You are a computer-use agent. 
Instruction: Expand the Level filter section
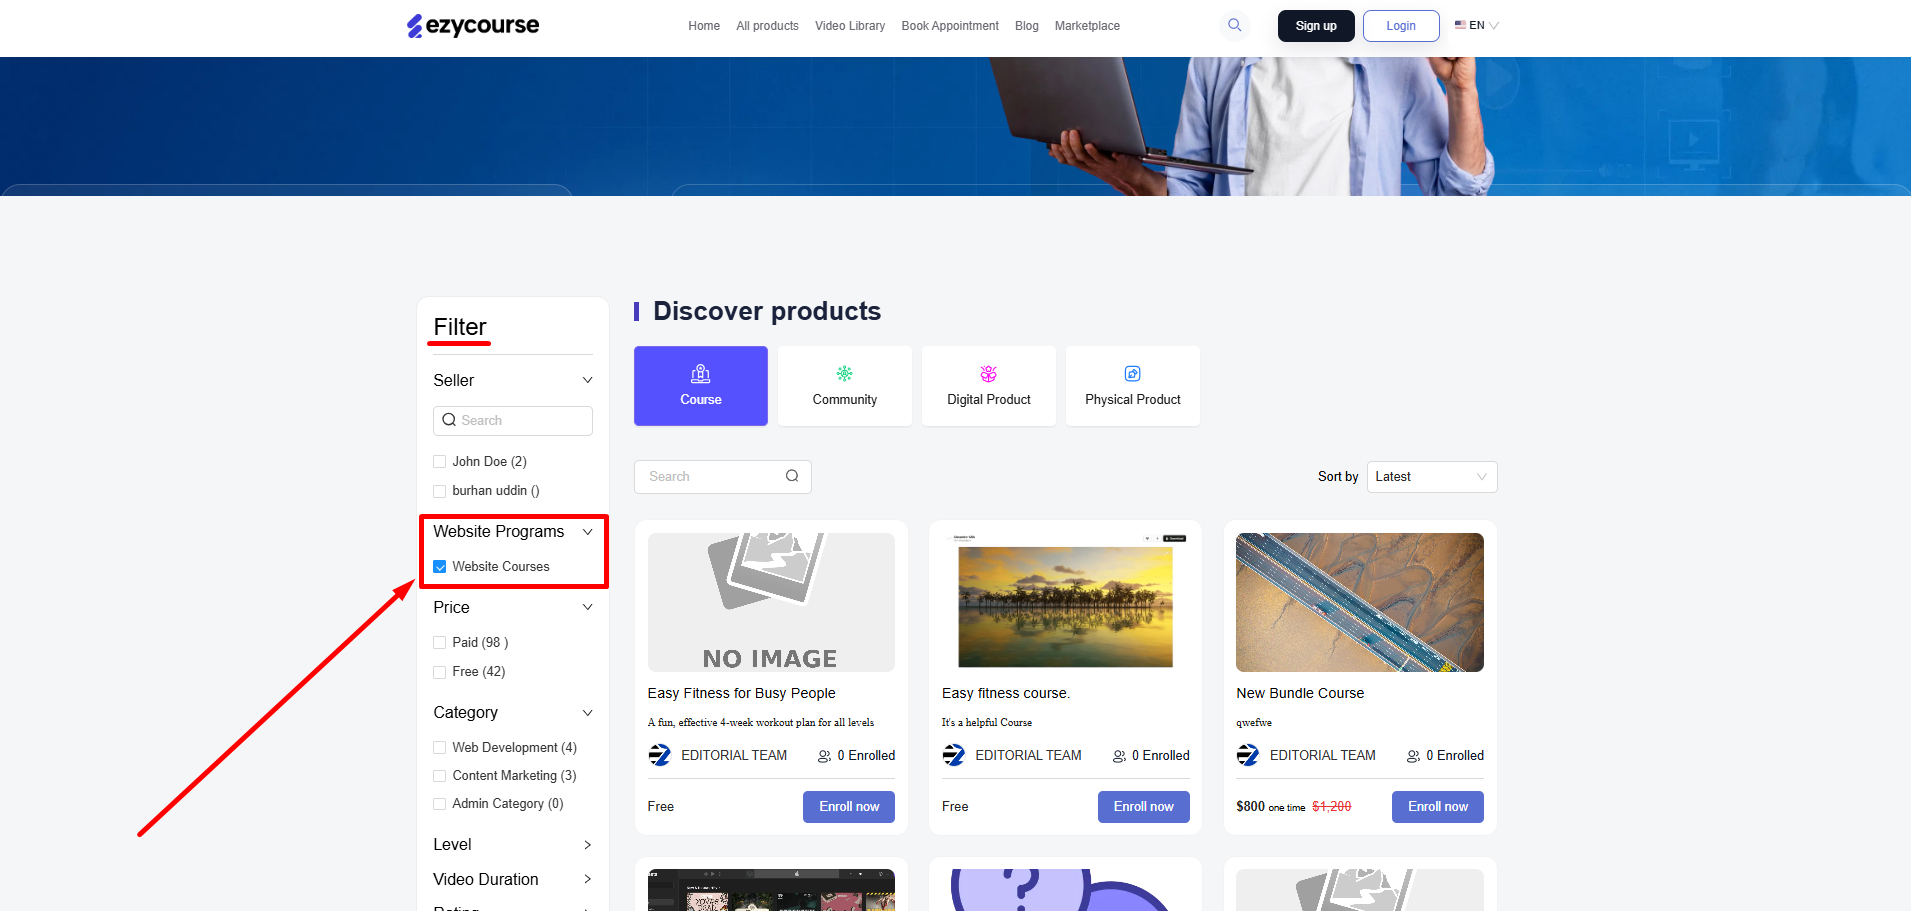point(587,845)
